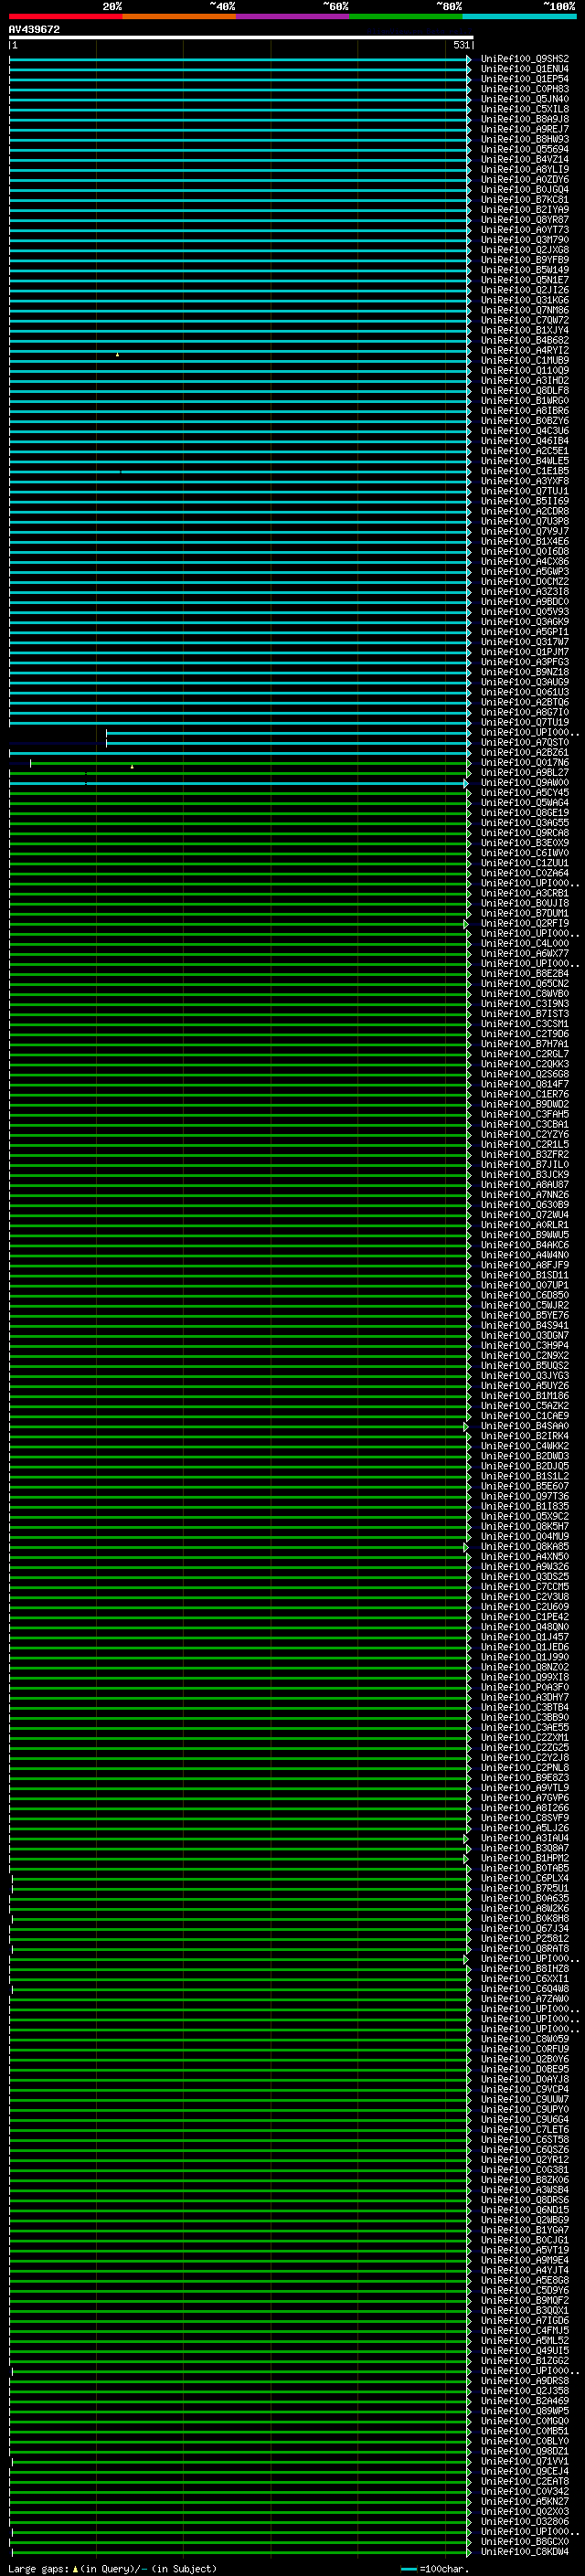Choose the UniRef100_C0MB51 label
This screenshot has height=2576, width=585.
tap(525, 2430)
